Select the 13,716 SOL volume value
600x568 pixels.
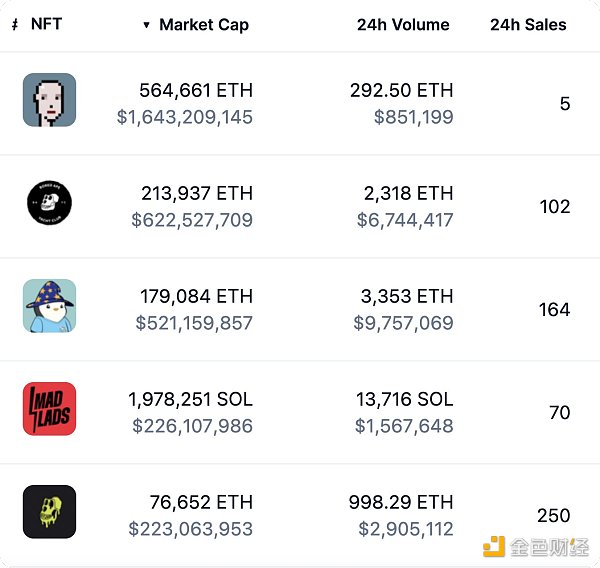[404, 399]
